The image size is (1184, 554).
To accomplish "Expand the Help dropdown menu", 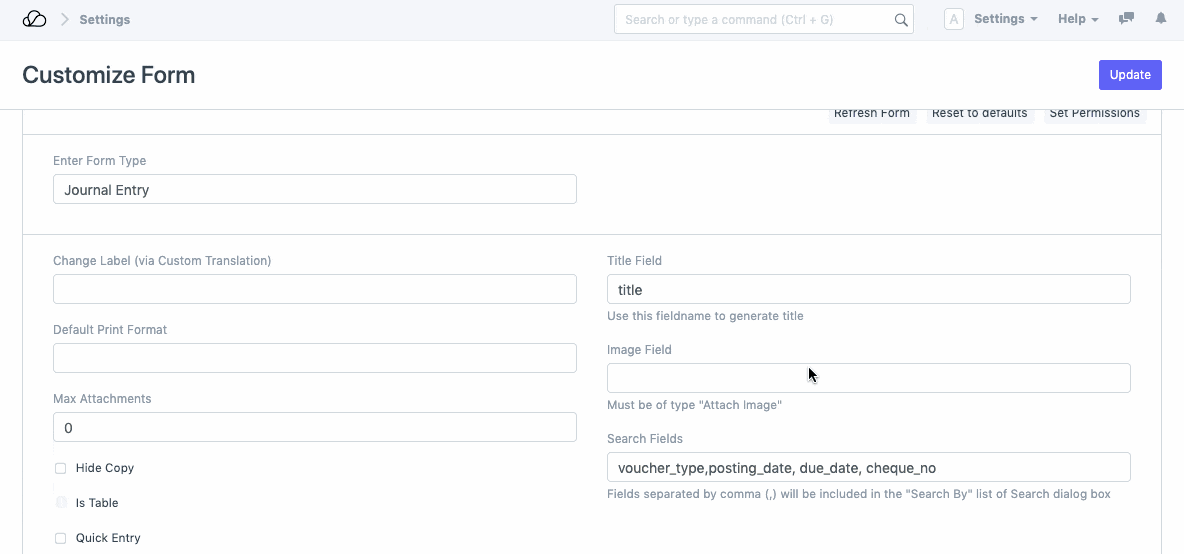I will point(1078,20).
